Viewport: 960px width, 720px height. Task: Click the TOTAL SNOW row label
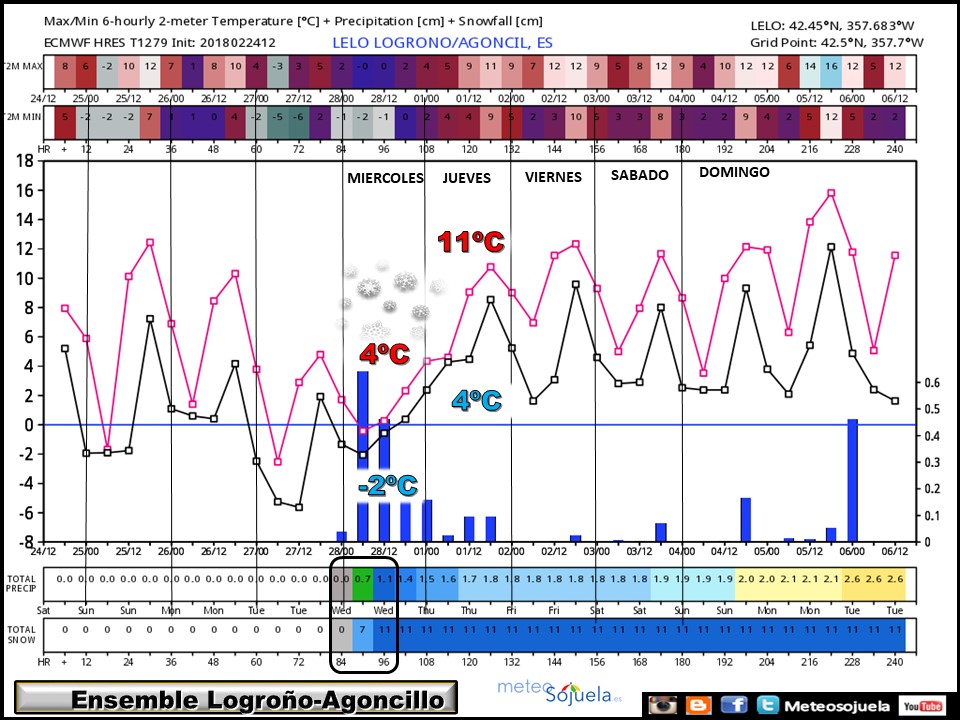click(x=21, y=634)
